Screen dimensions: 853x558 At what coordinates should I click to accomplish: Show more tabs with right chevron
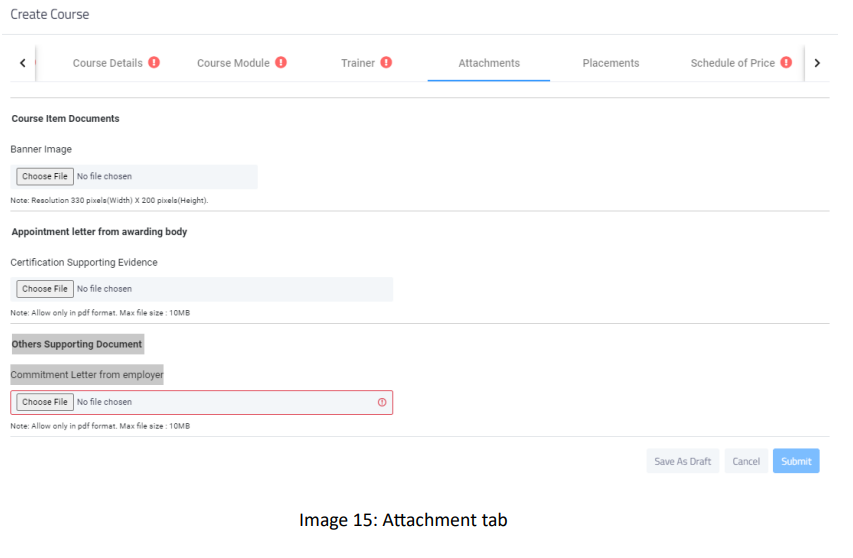tap(817, 63)
